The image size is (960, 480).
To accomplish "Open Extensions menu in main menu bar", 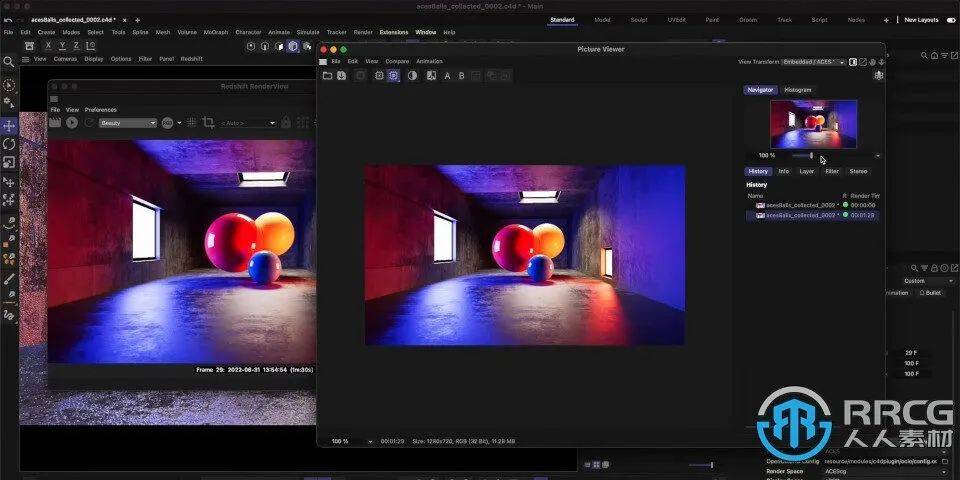I will 394,32.
